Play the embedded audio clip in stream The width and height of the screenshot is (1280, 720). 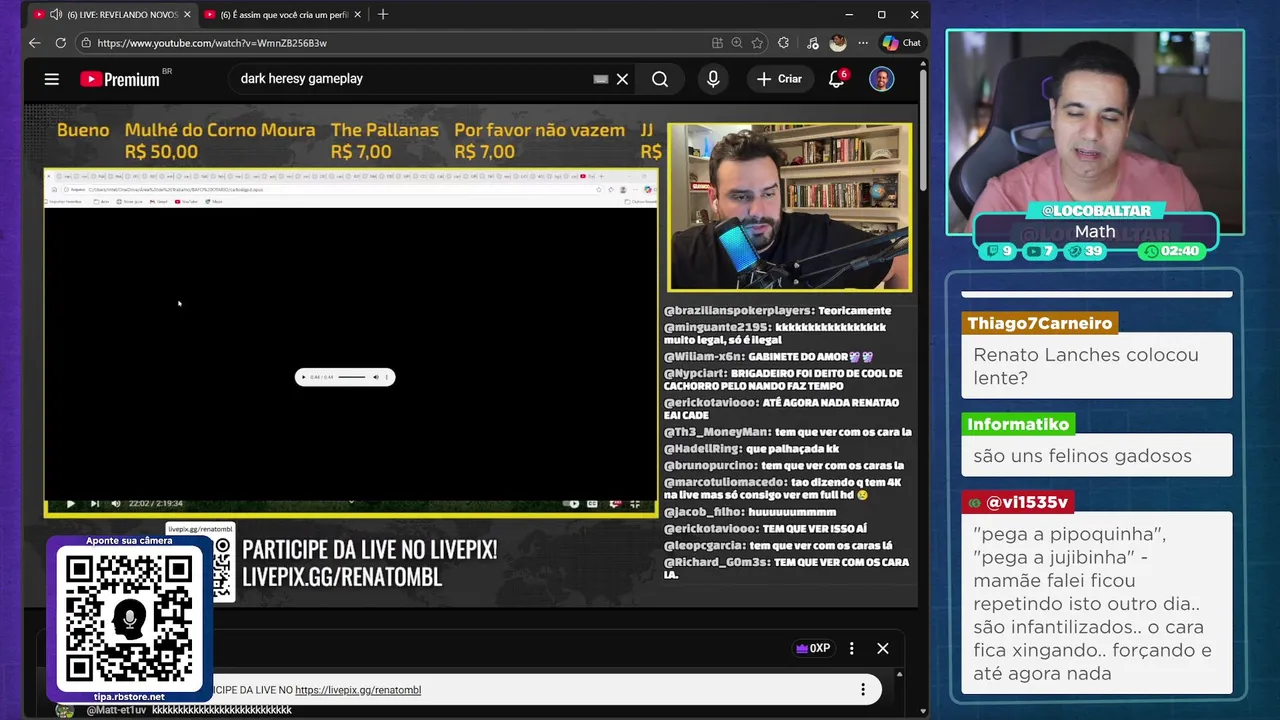point(304,377)
